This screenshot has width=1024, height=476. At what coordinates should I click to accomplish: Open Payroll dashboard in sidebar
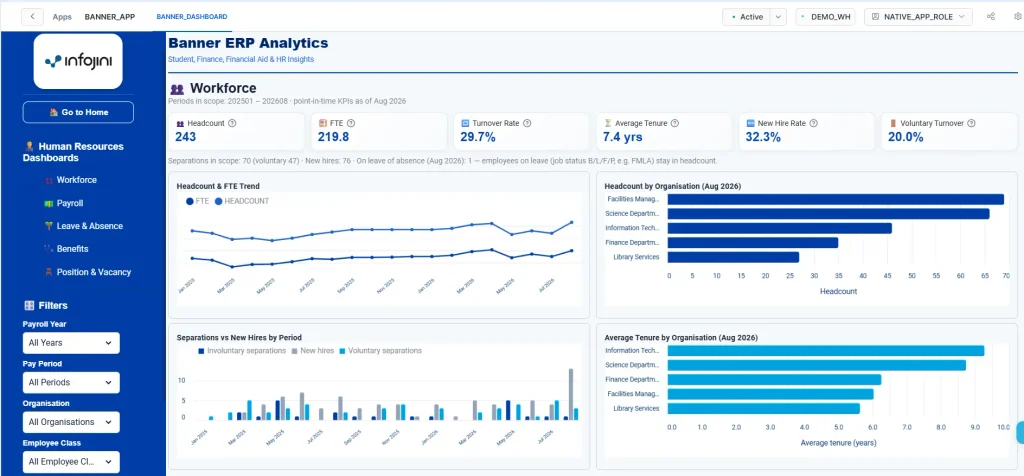[x=70, y=203]
